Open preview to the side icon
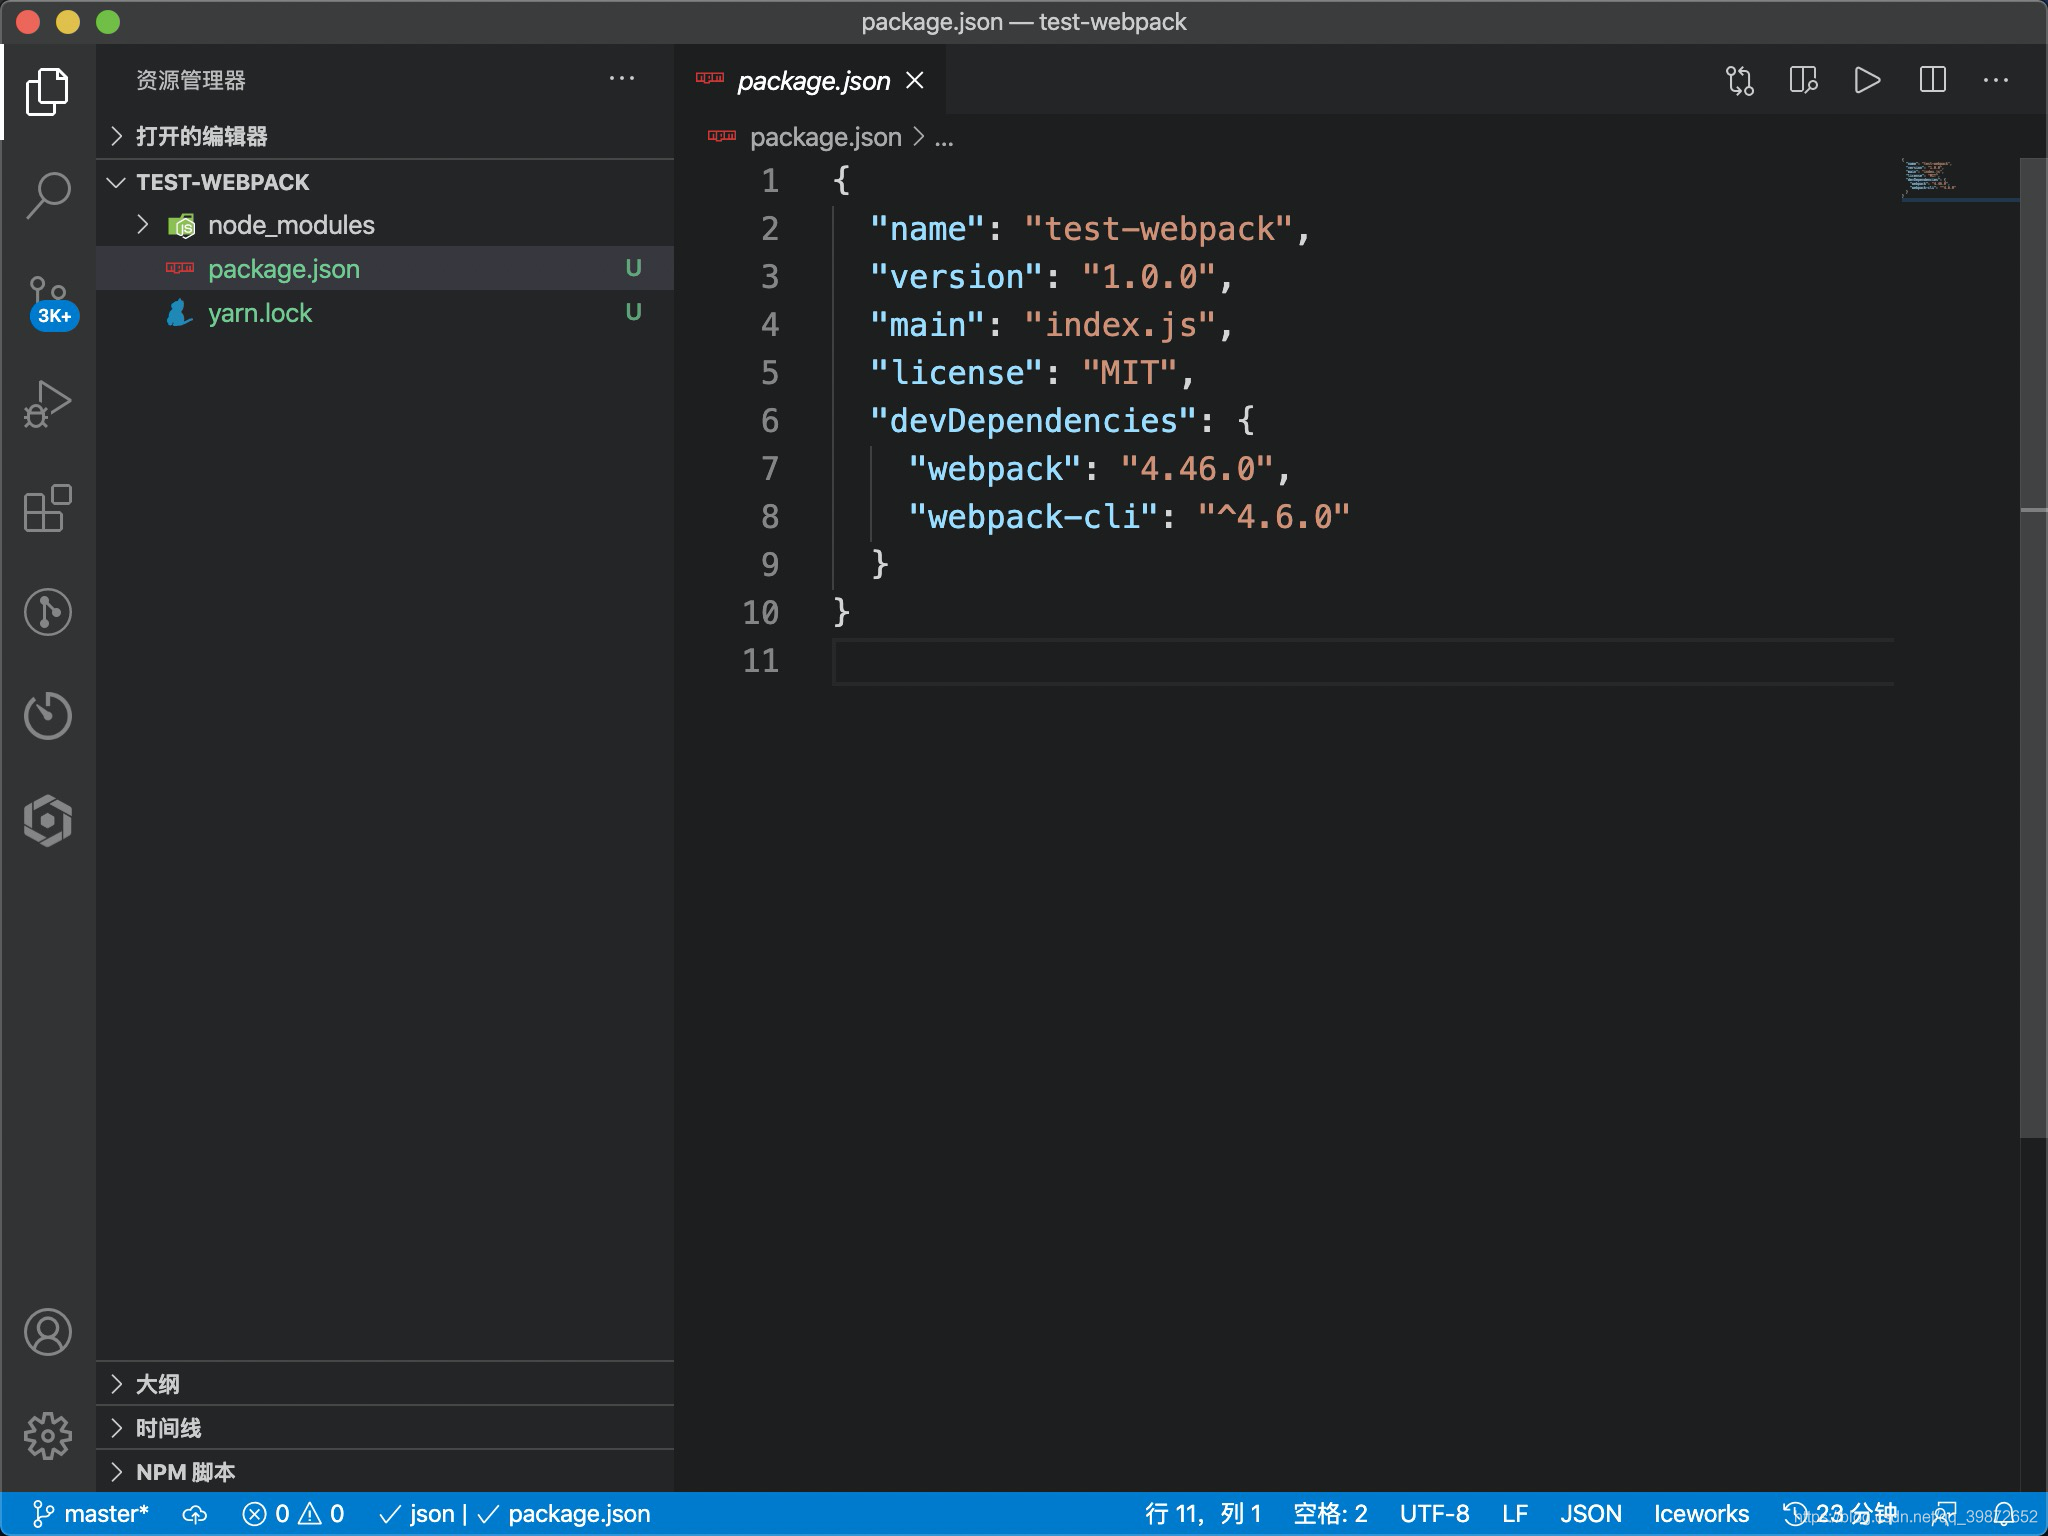The image size is (2048, 1536). (x=1803, y=80)
